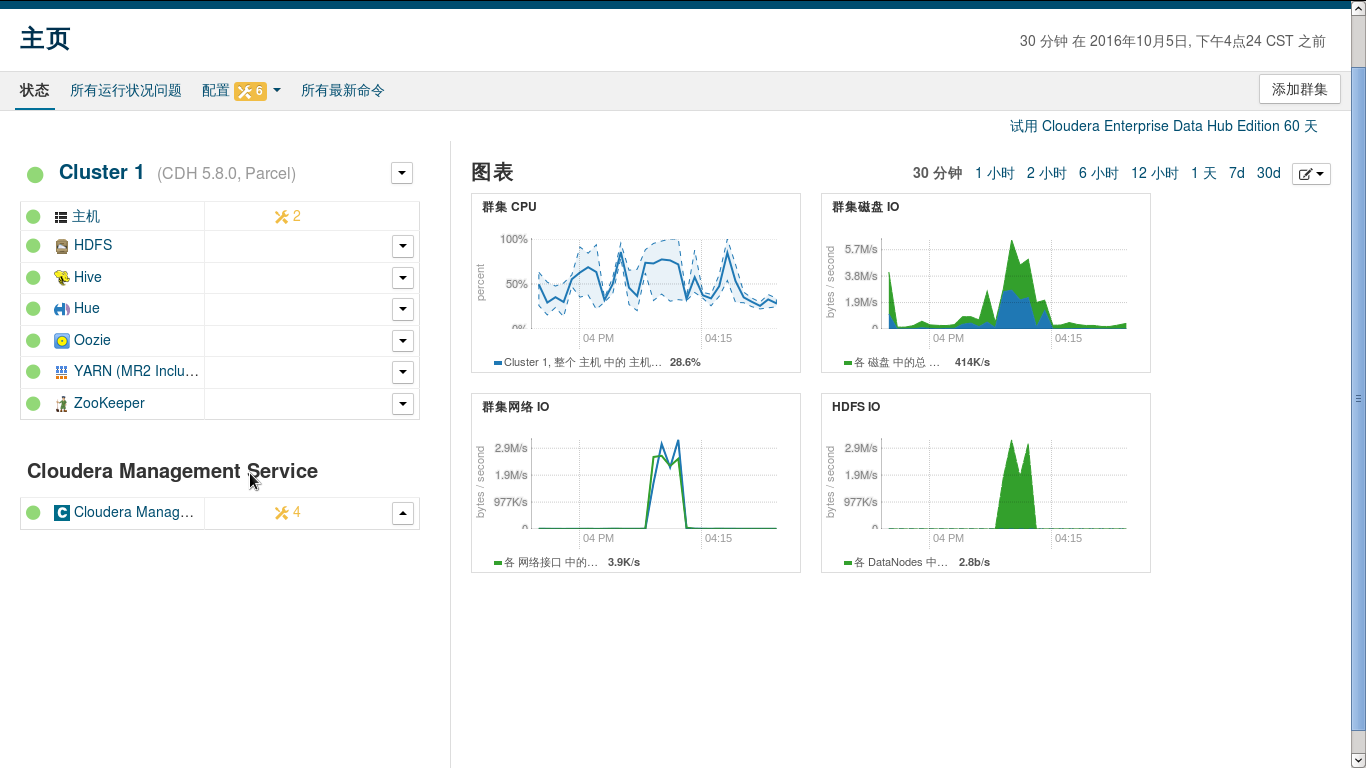Viewport: 1366px width, 768px height.
Task: Click the scrollbar up arrow
Action: point(1358,6)
